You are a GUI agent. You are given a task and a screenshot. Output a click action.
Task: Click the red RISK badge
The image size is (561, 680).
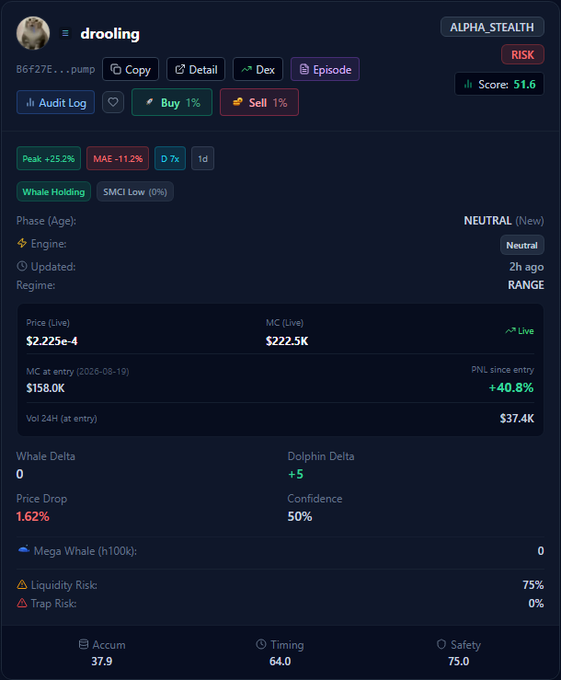(x=523, y=55)
